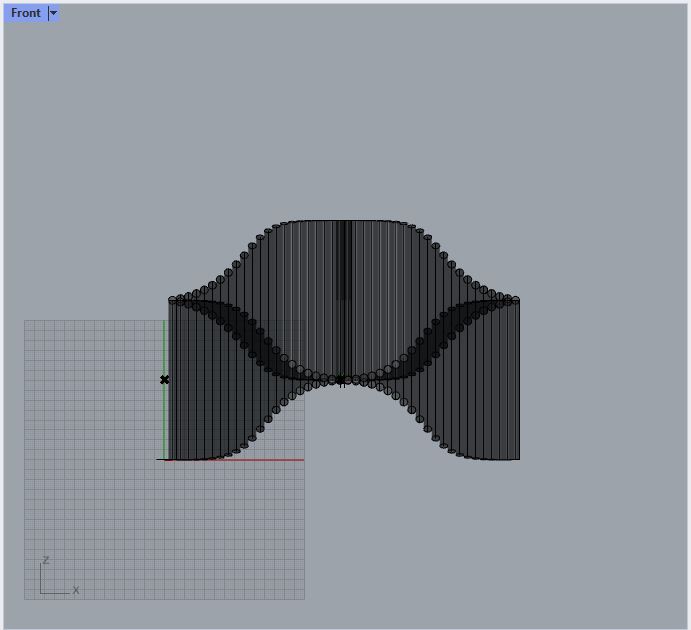Image resolution: width=691 pixels, height=630 pixels.
Task: Pick the red X axis line
Action: click(234, 460)
